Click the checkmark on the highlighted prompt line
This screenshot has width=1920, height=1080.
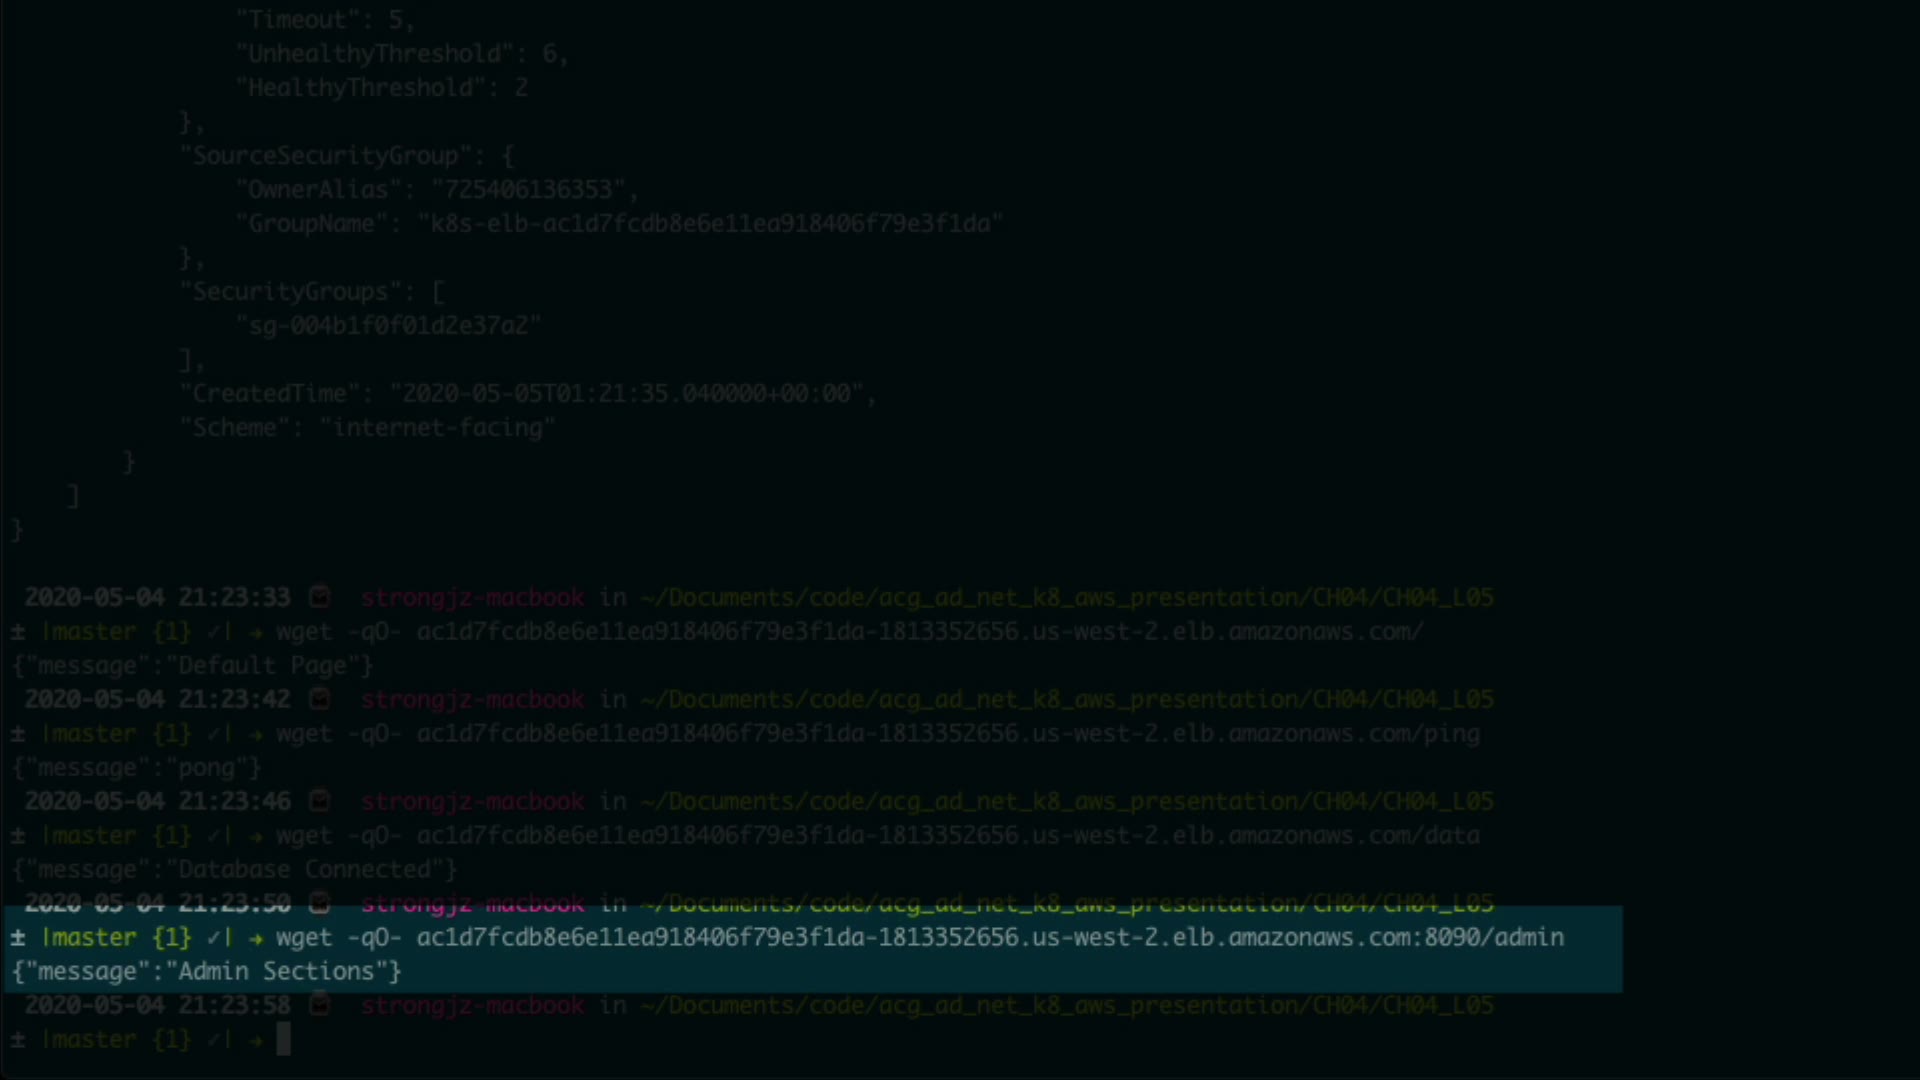click(x=213, y=937)
